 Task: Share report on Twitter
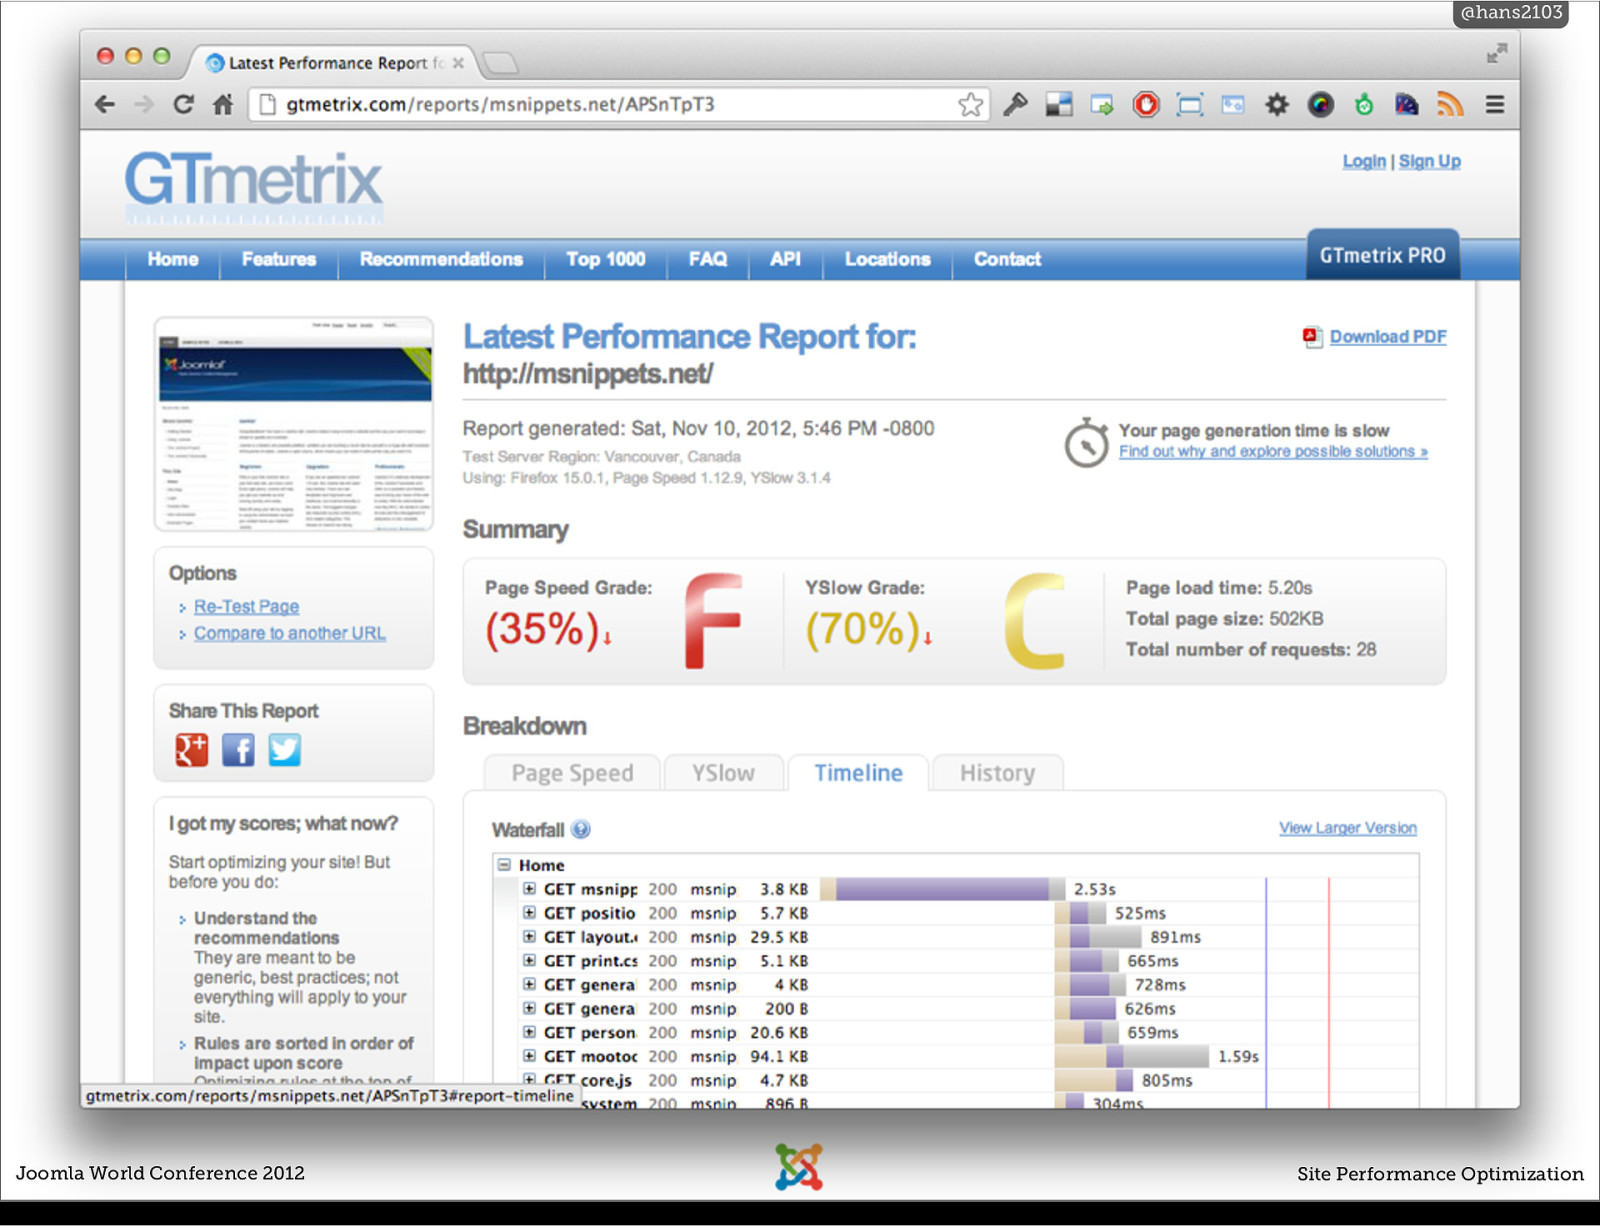point(284,750)
